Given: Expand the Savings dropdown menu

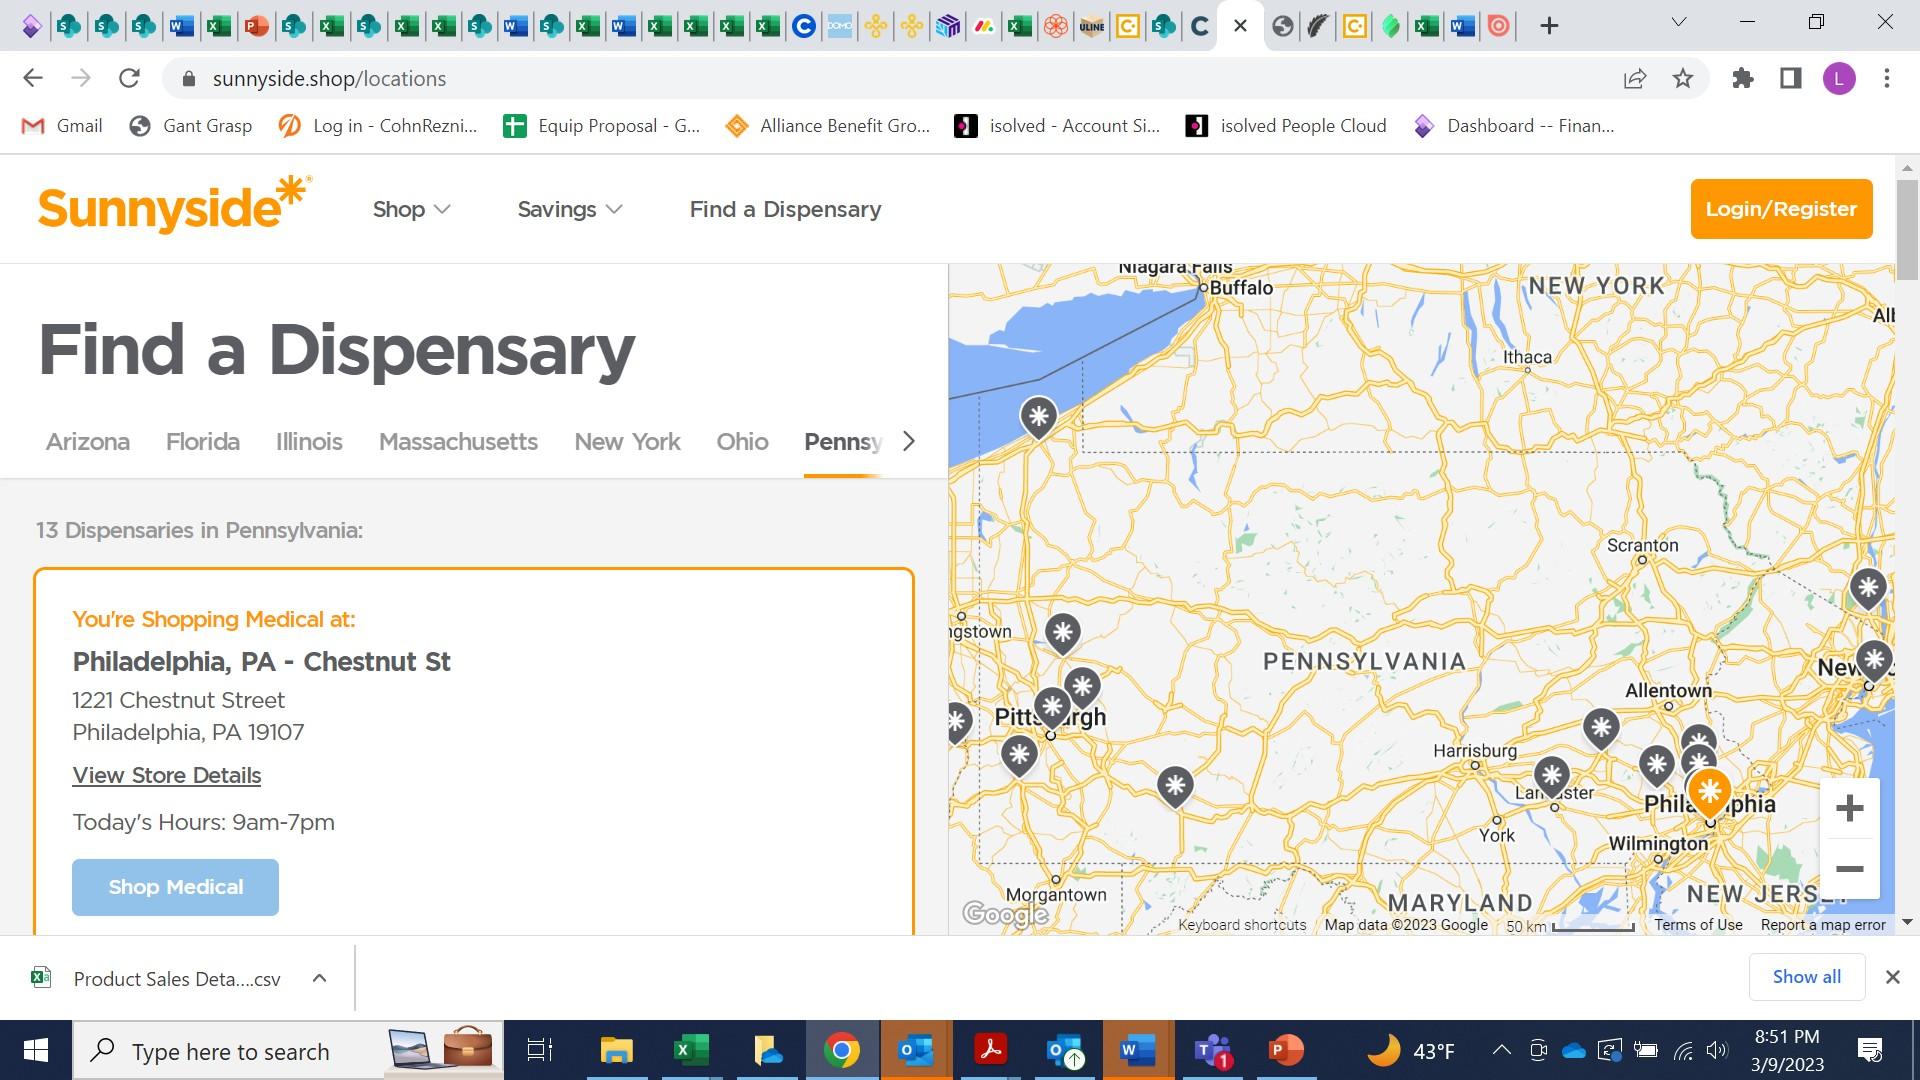Looking at the screenshot, I should [569, 209].
